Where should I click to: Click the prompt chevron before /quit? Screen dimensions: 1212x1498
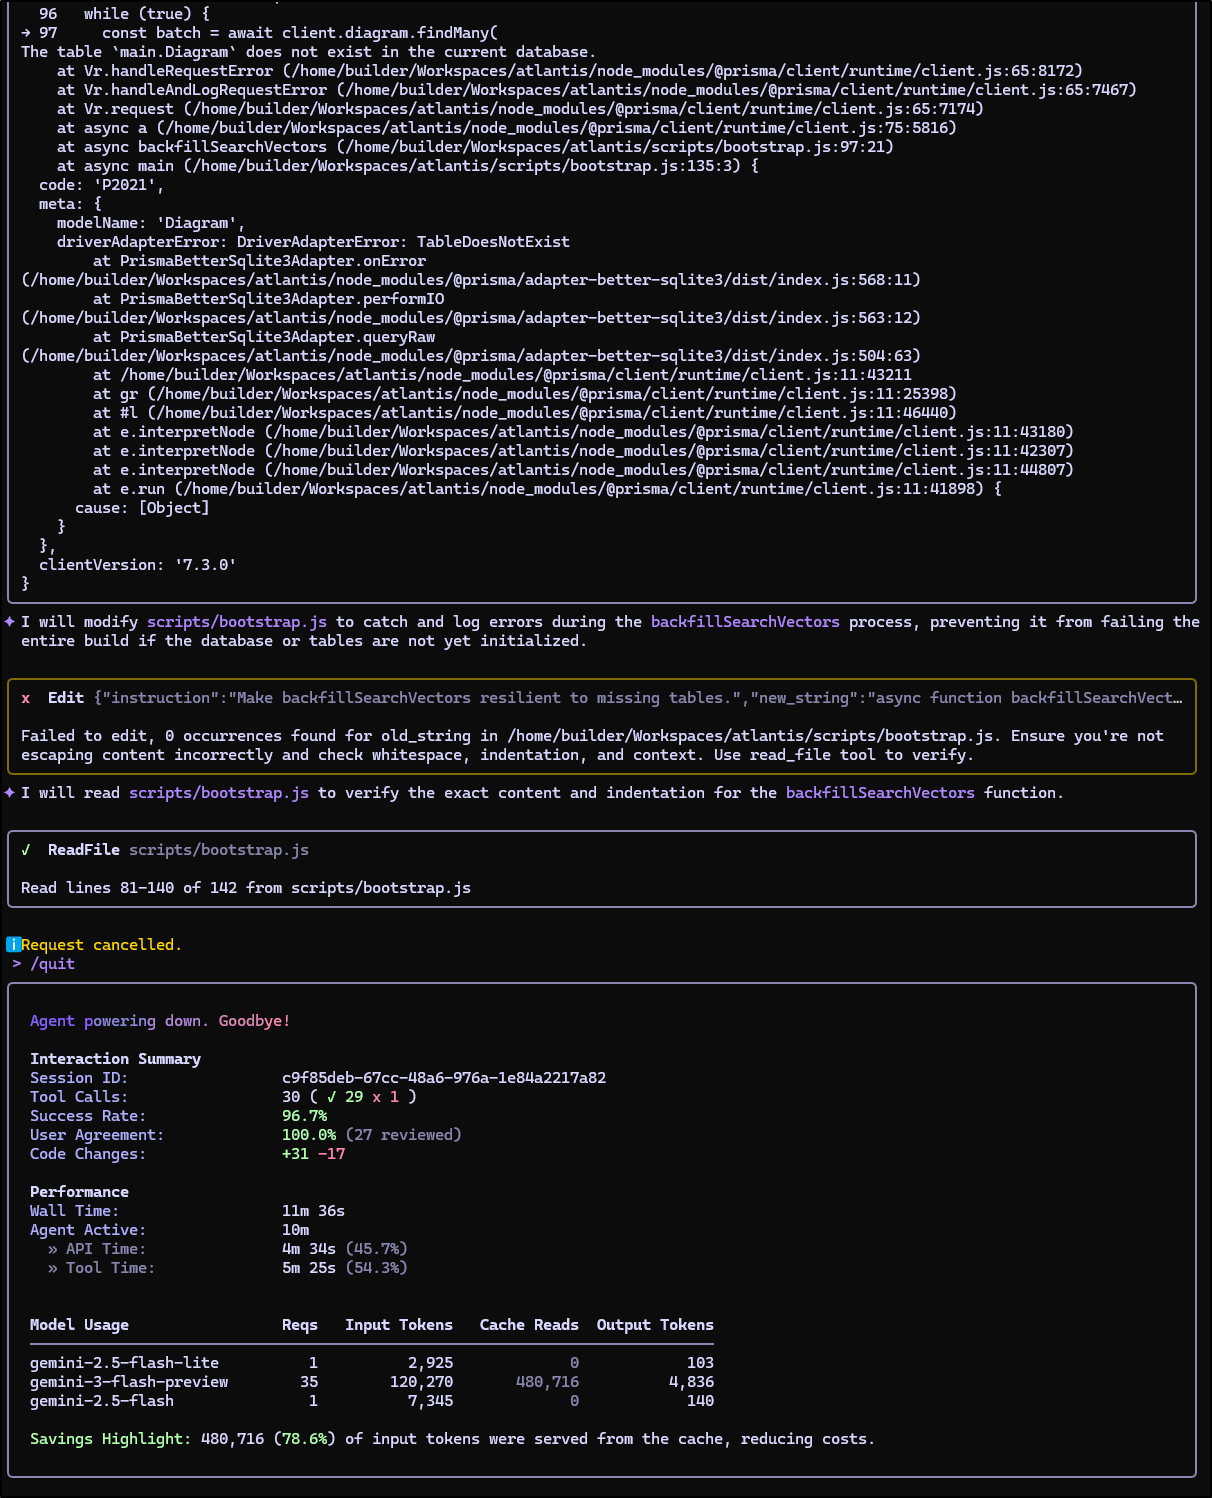pos(17,964)
